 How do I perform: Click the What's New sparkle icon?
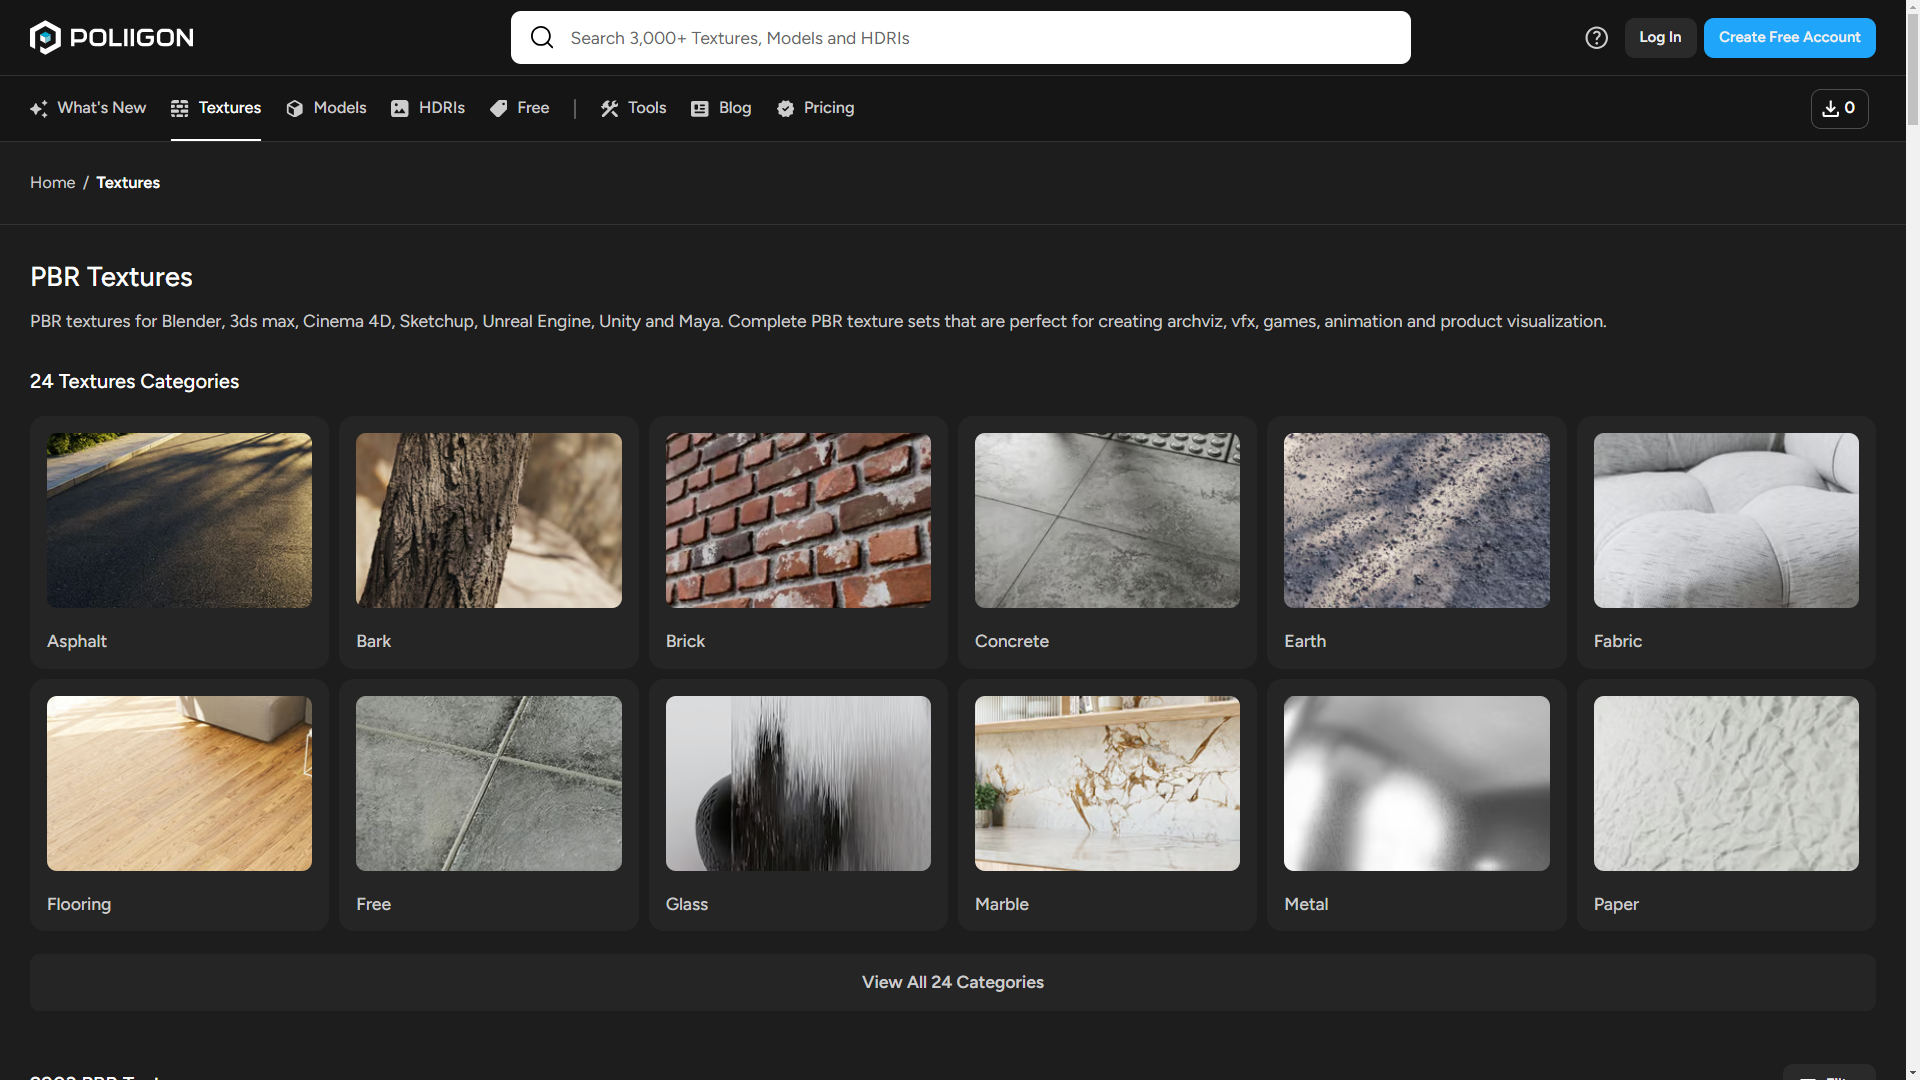tap(39, 108)
